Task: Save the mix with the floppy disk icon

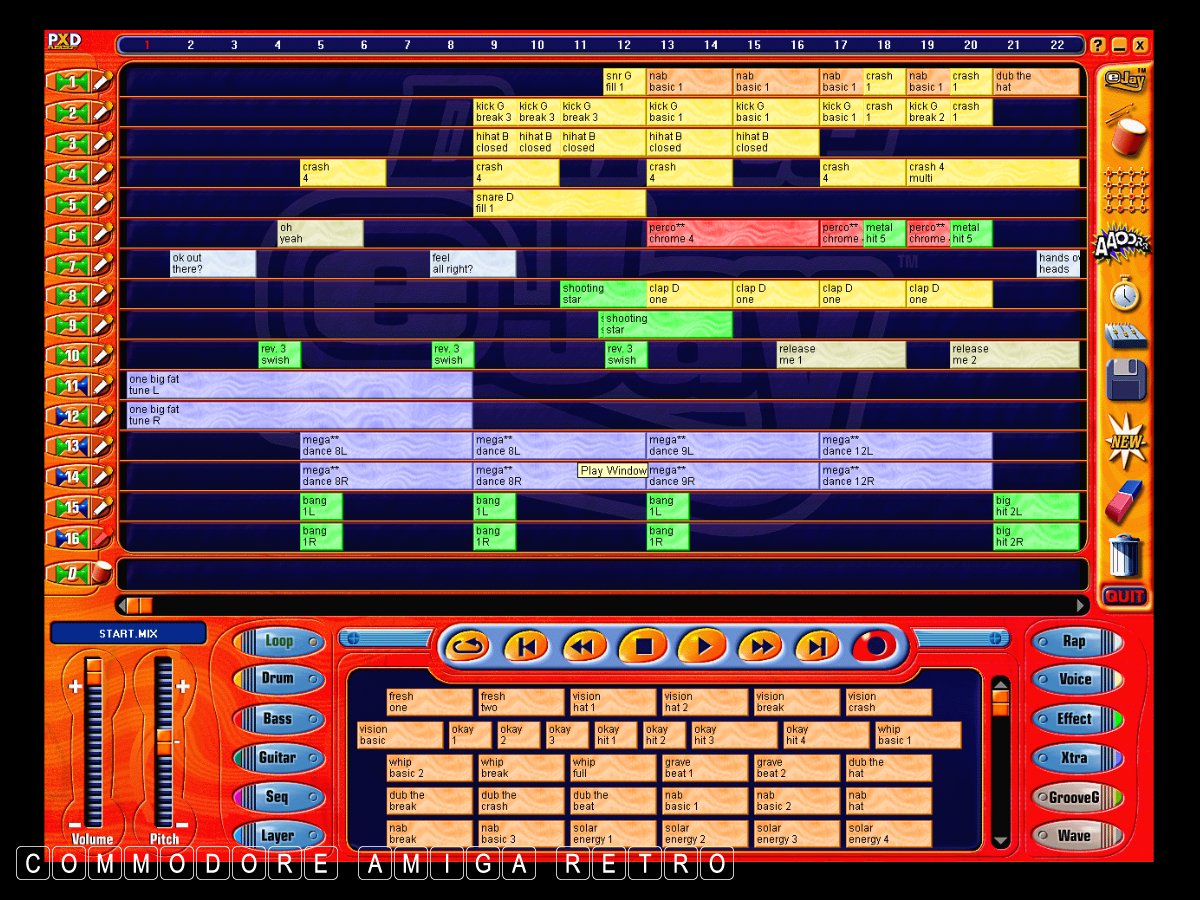Action: click(1126, 382)
